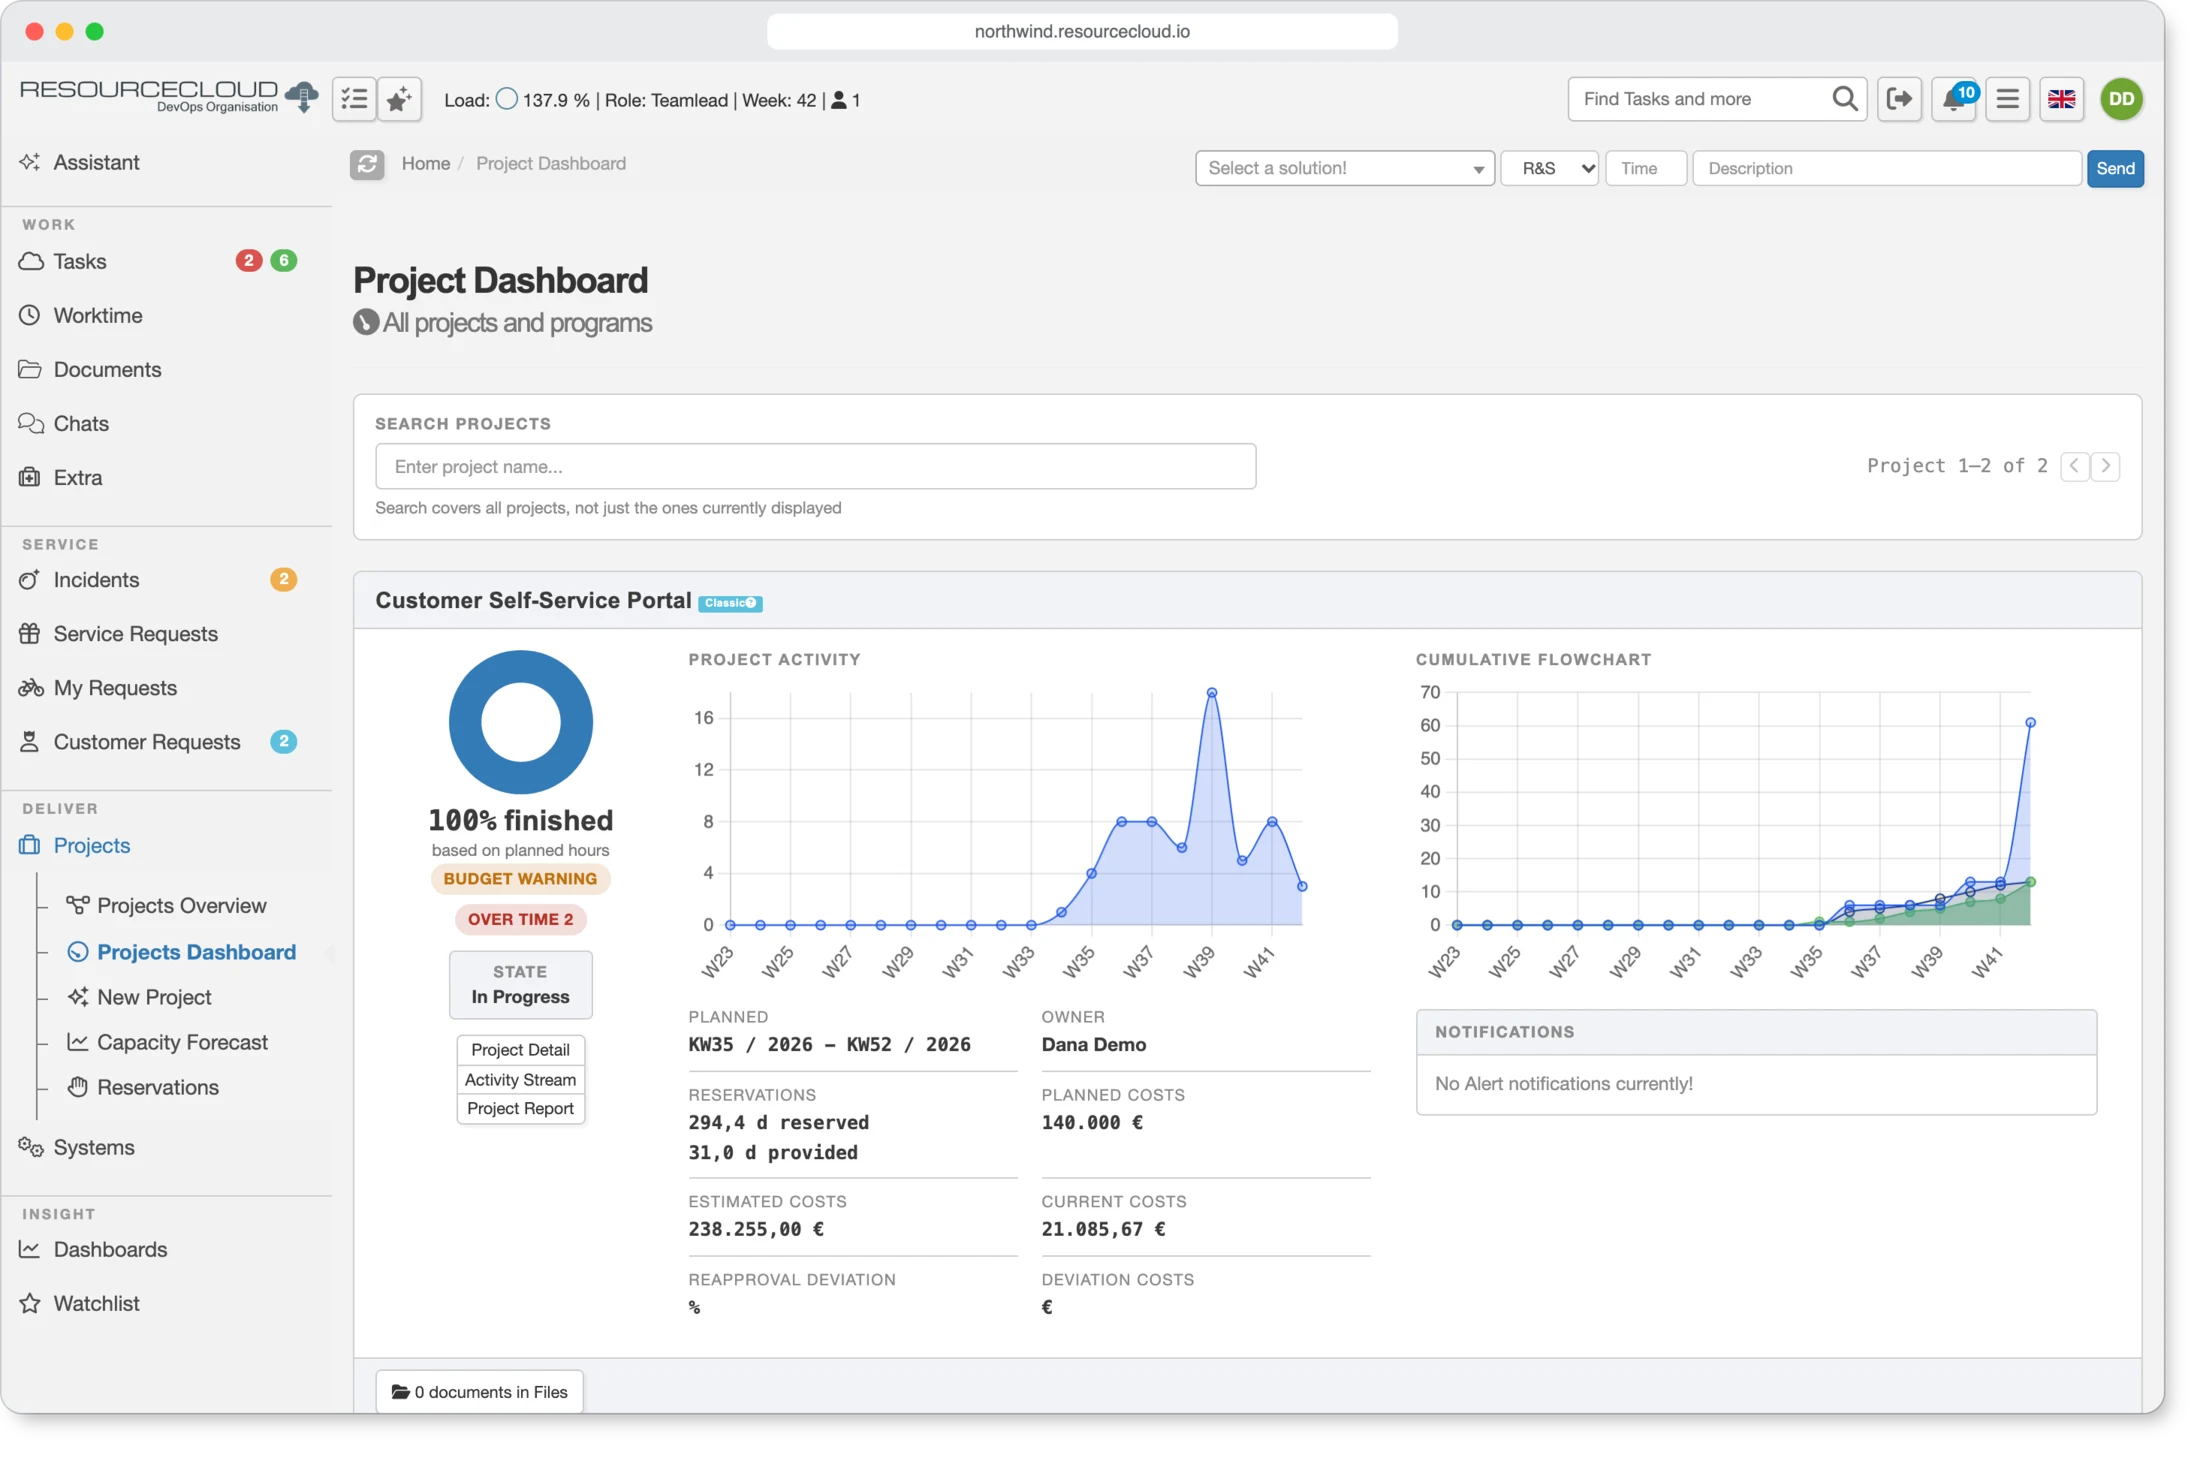The width and height of the screenshot is (2200, 1458).
Task: Click the load circle indicator
Action: [x=507, y=99]
